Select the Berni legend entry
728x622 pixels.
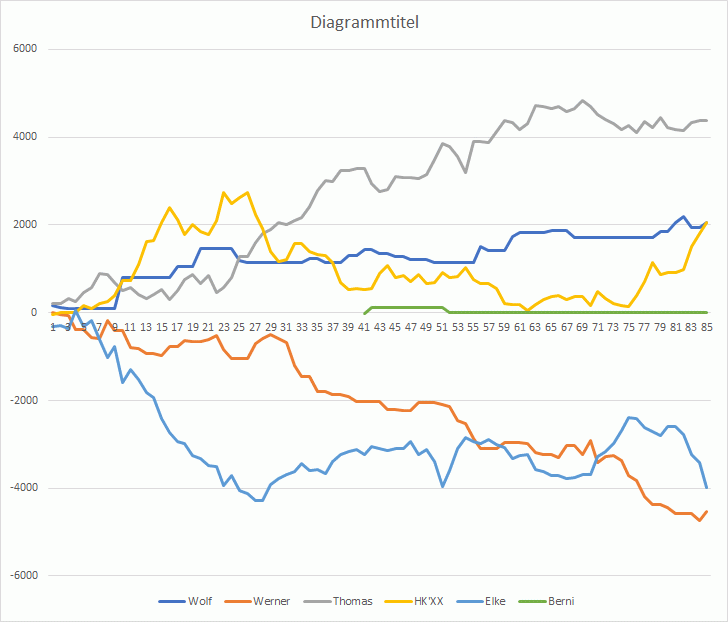coord(561,601)
